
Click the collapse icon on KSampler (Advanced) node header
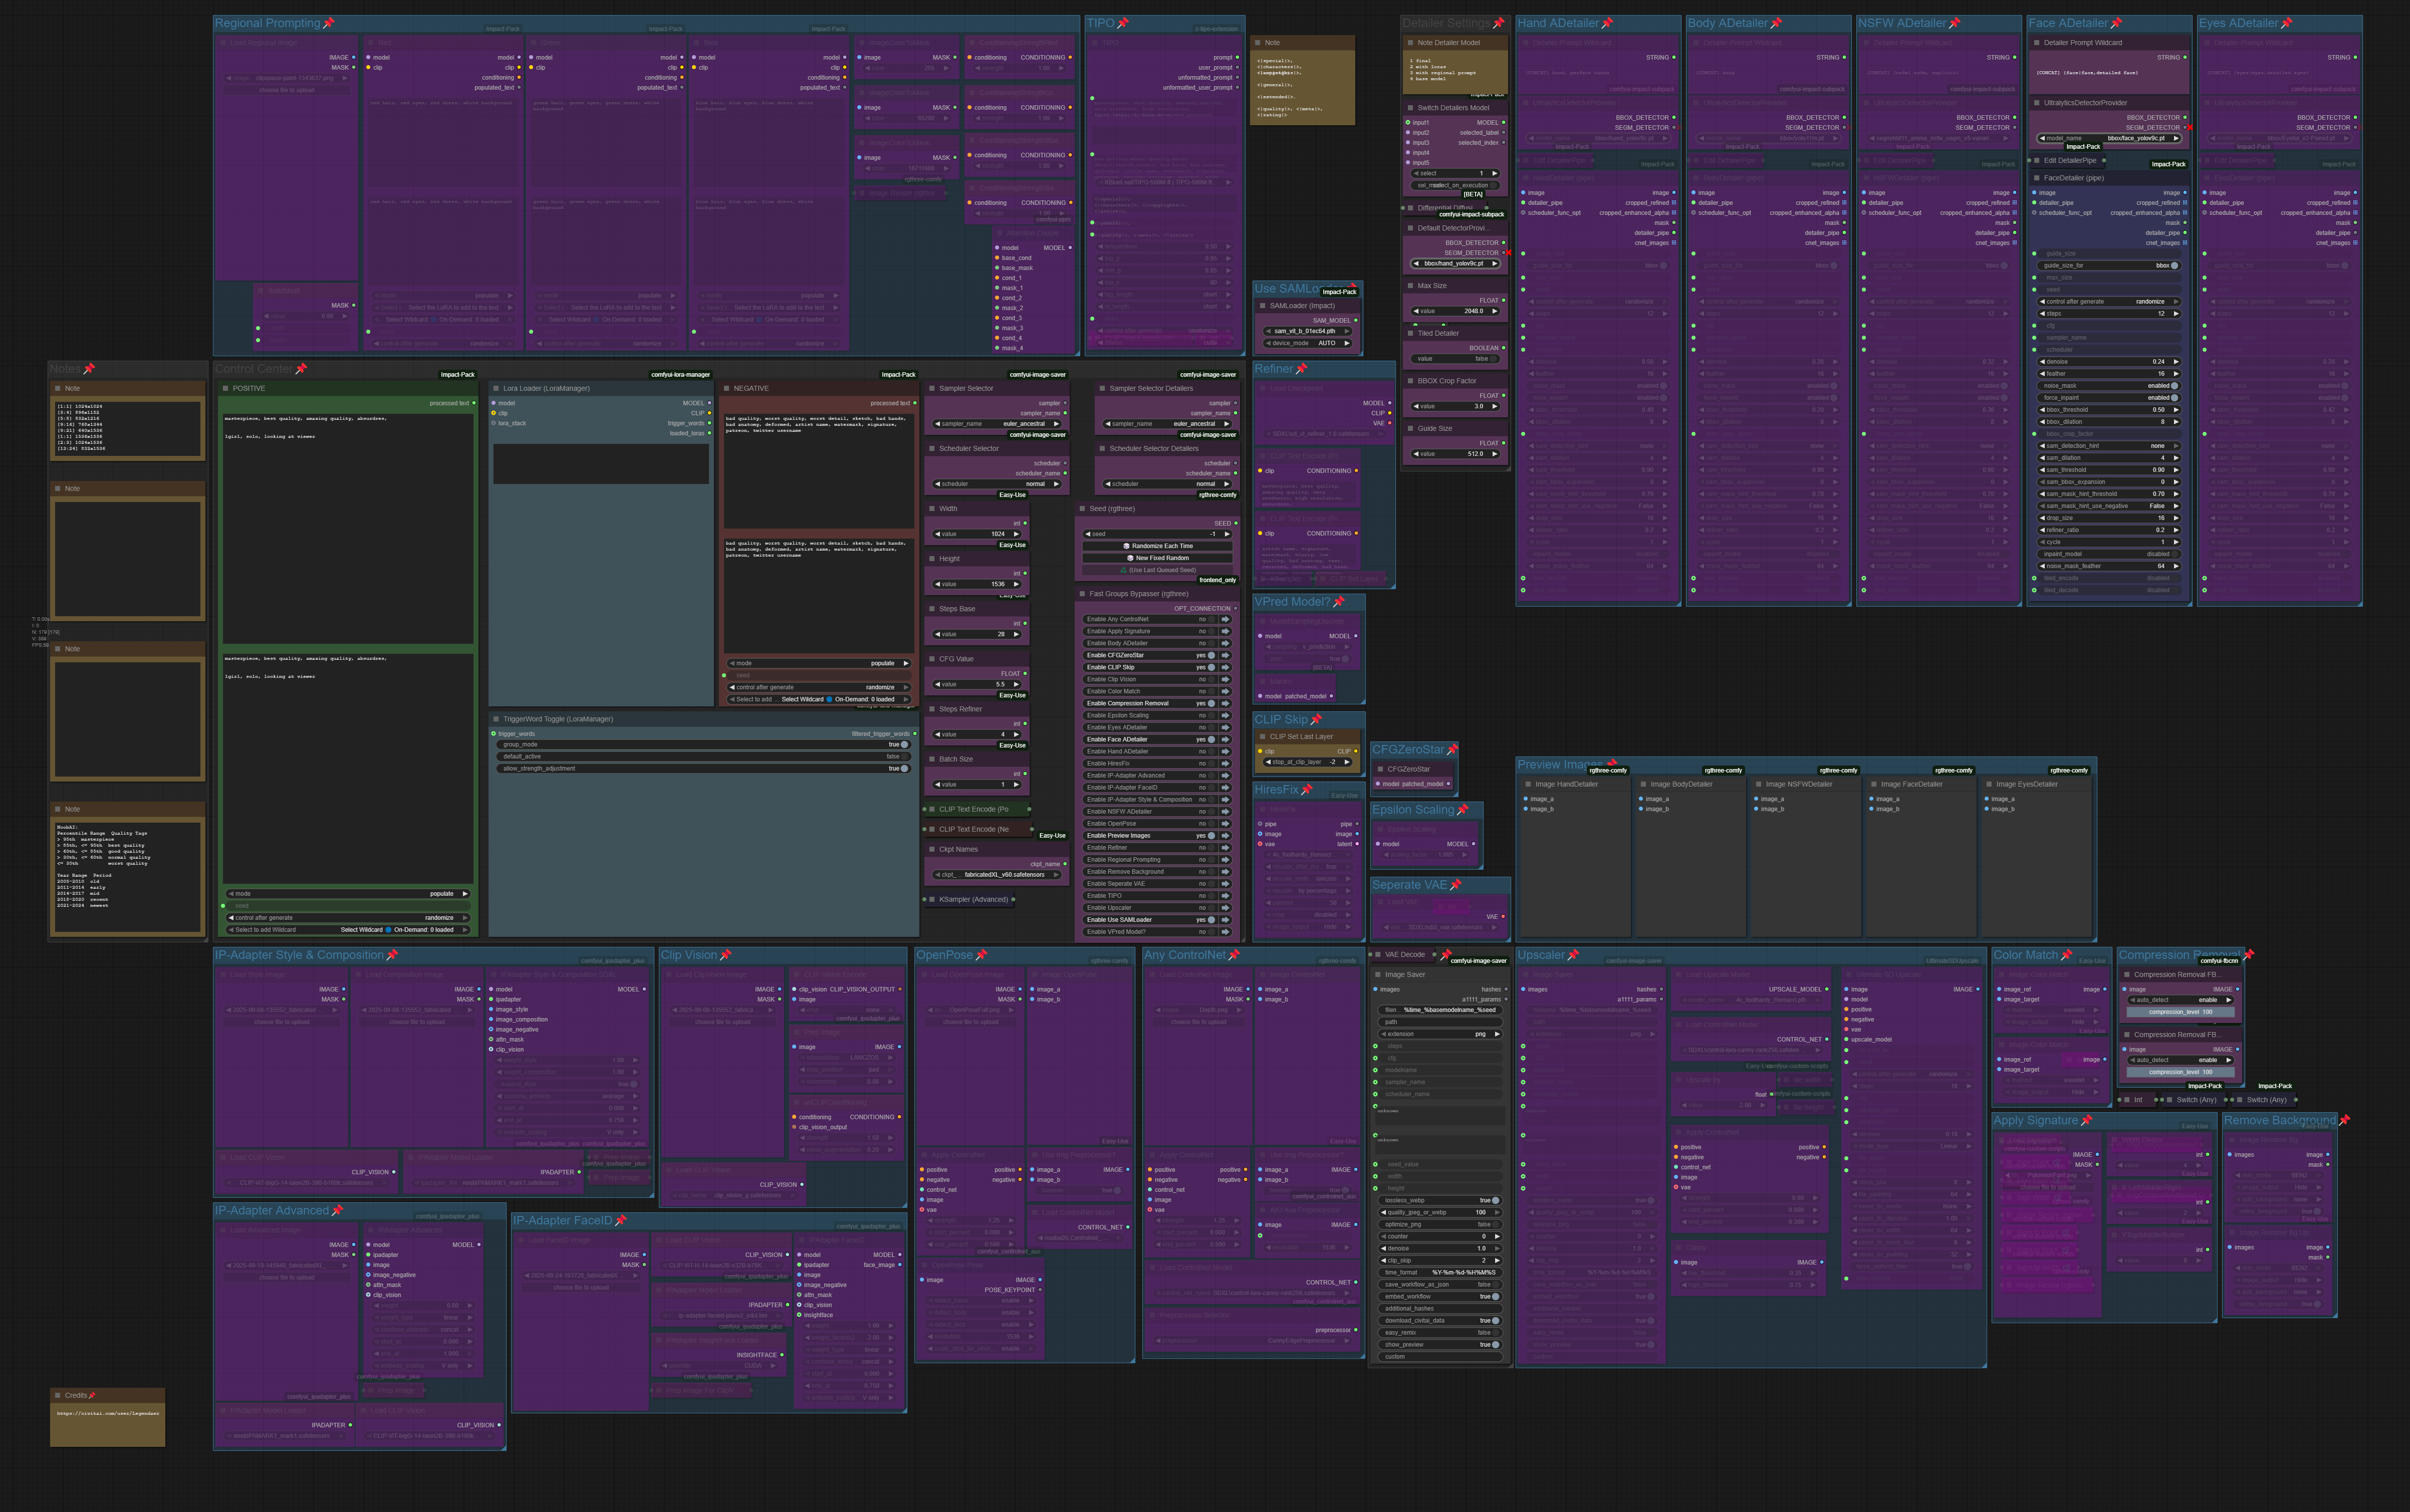932,898
